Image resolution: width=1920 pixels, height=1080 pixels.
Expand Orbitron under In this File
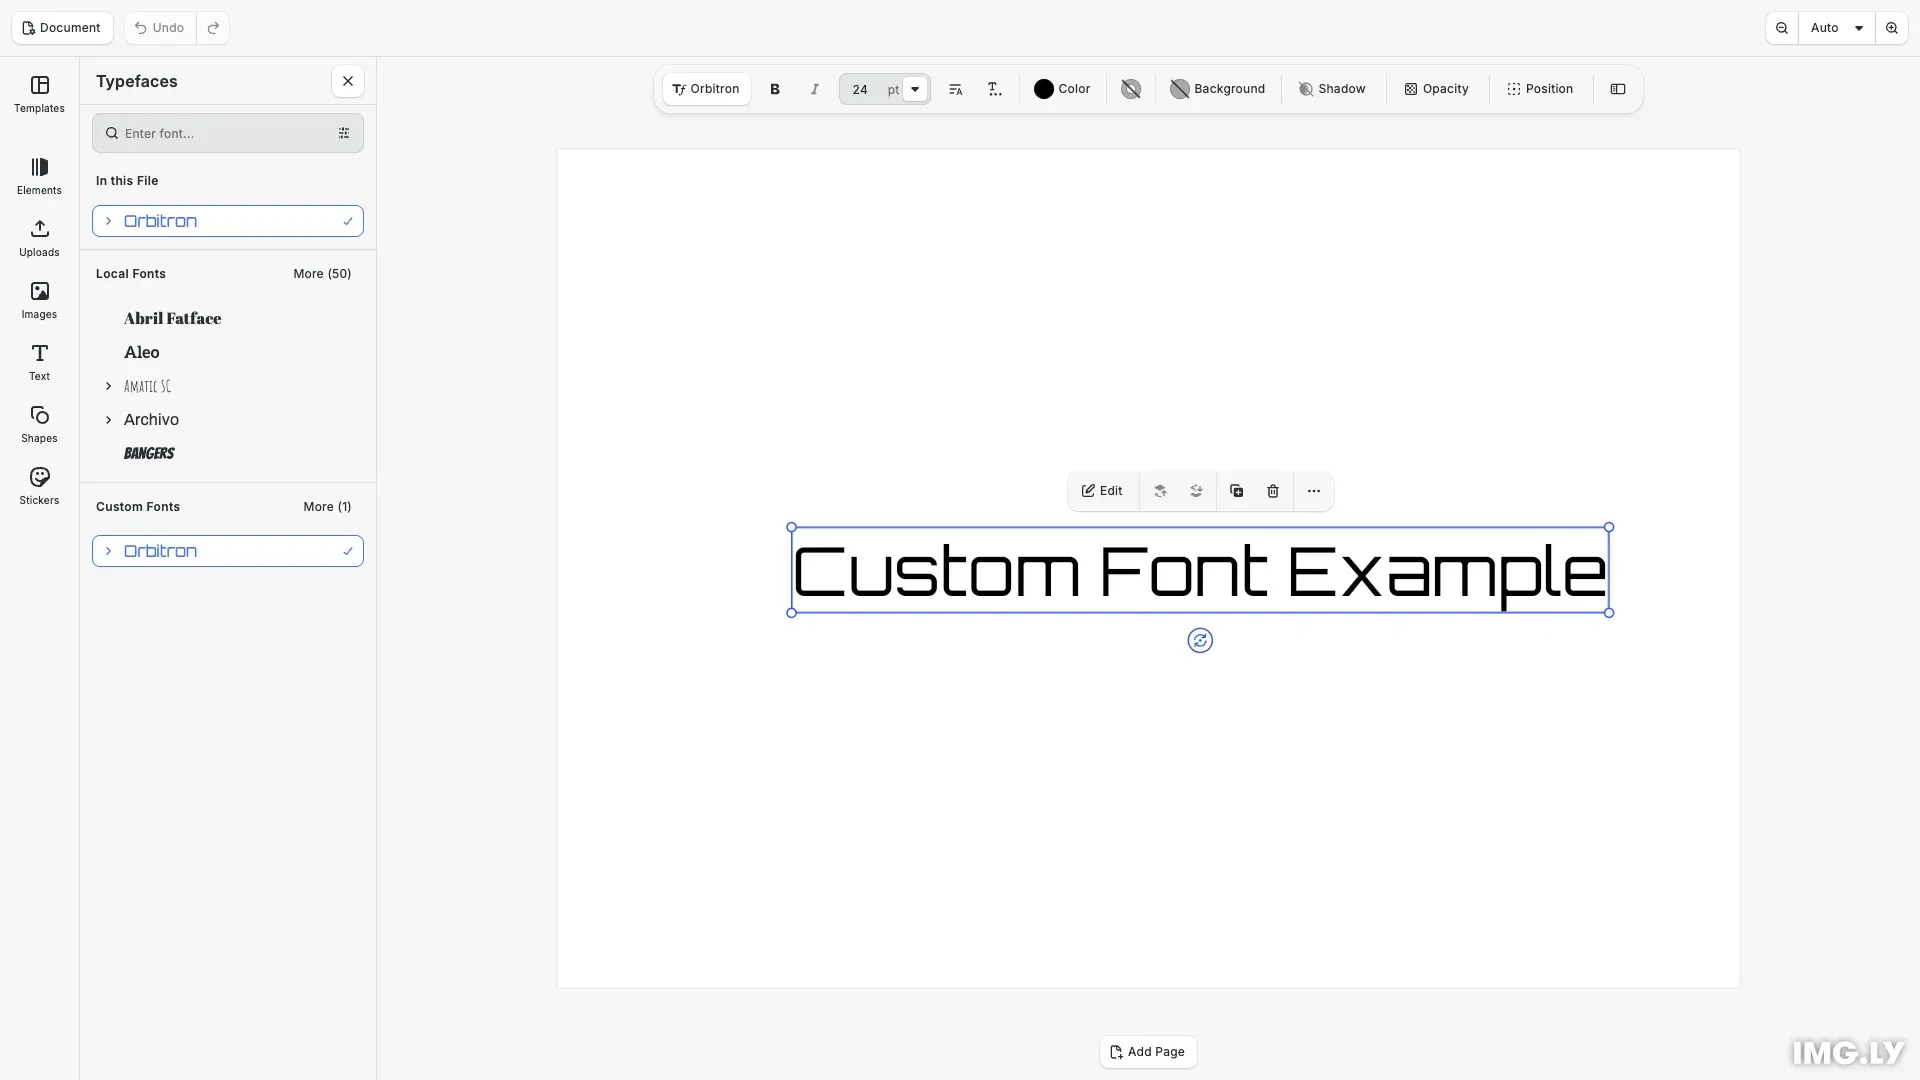[109, 221]
